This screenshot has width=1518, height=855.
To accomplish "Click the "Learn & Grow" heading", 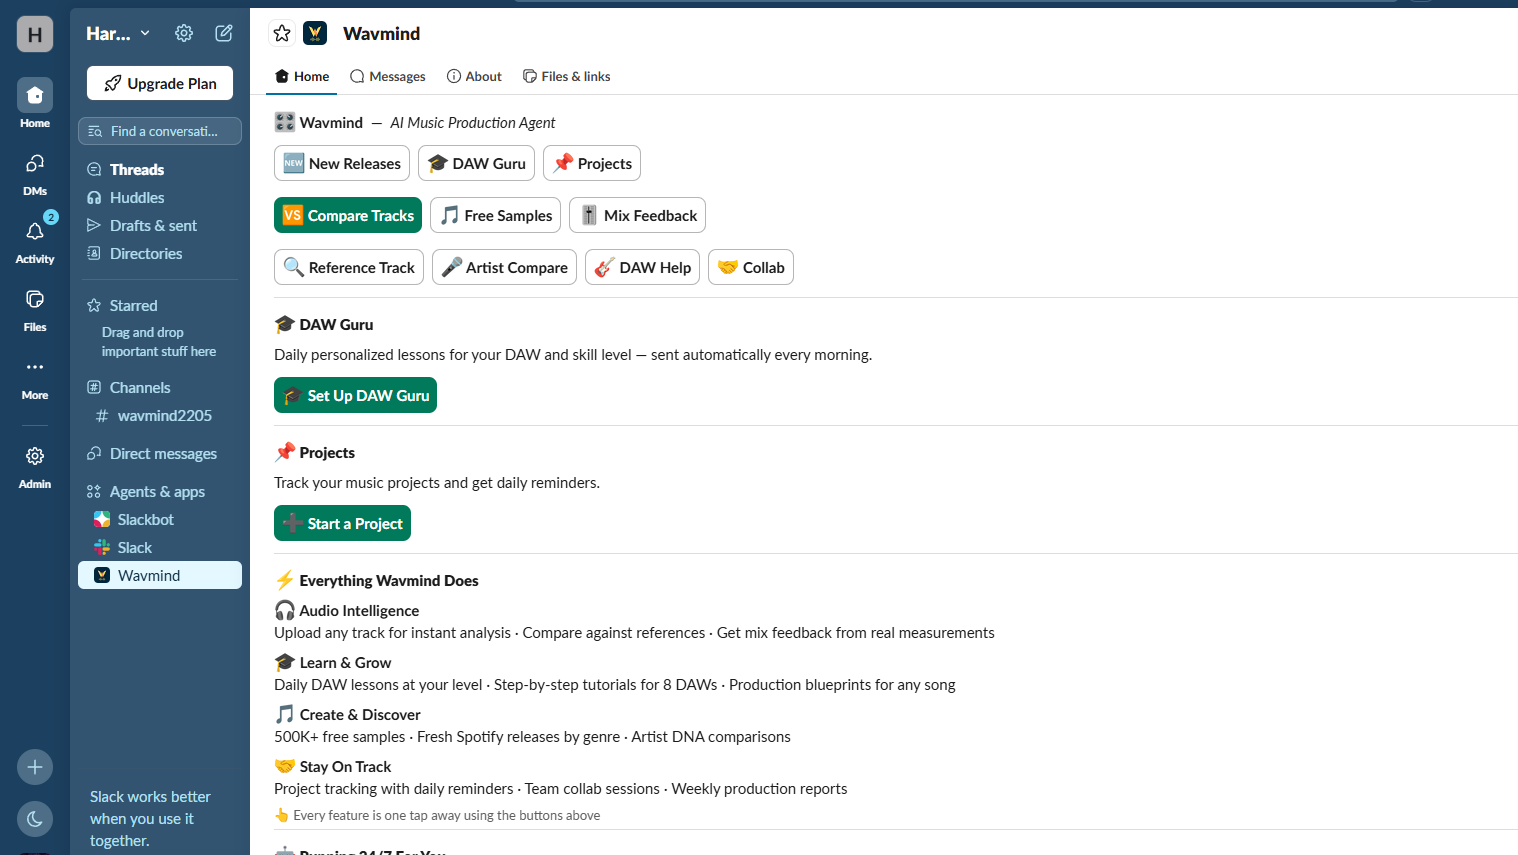I will pyautogui.click(x=345, y=662).
